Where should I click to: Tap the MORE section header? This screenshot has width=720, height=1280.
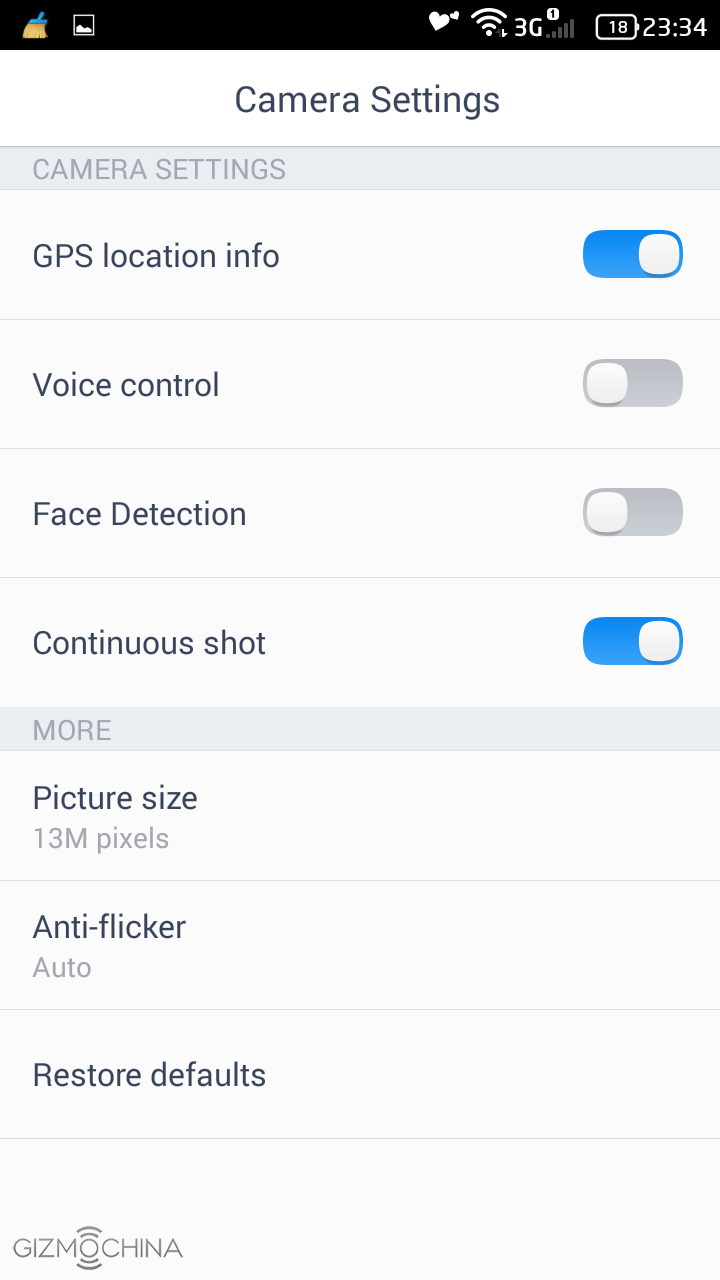tap(72, 730)
